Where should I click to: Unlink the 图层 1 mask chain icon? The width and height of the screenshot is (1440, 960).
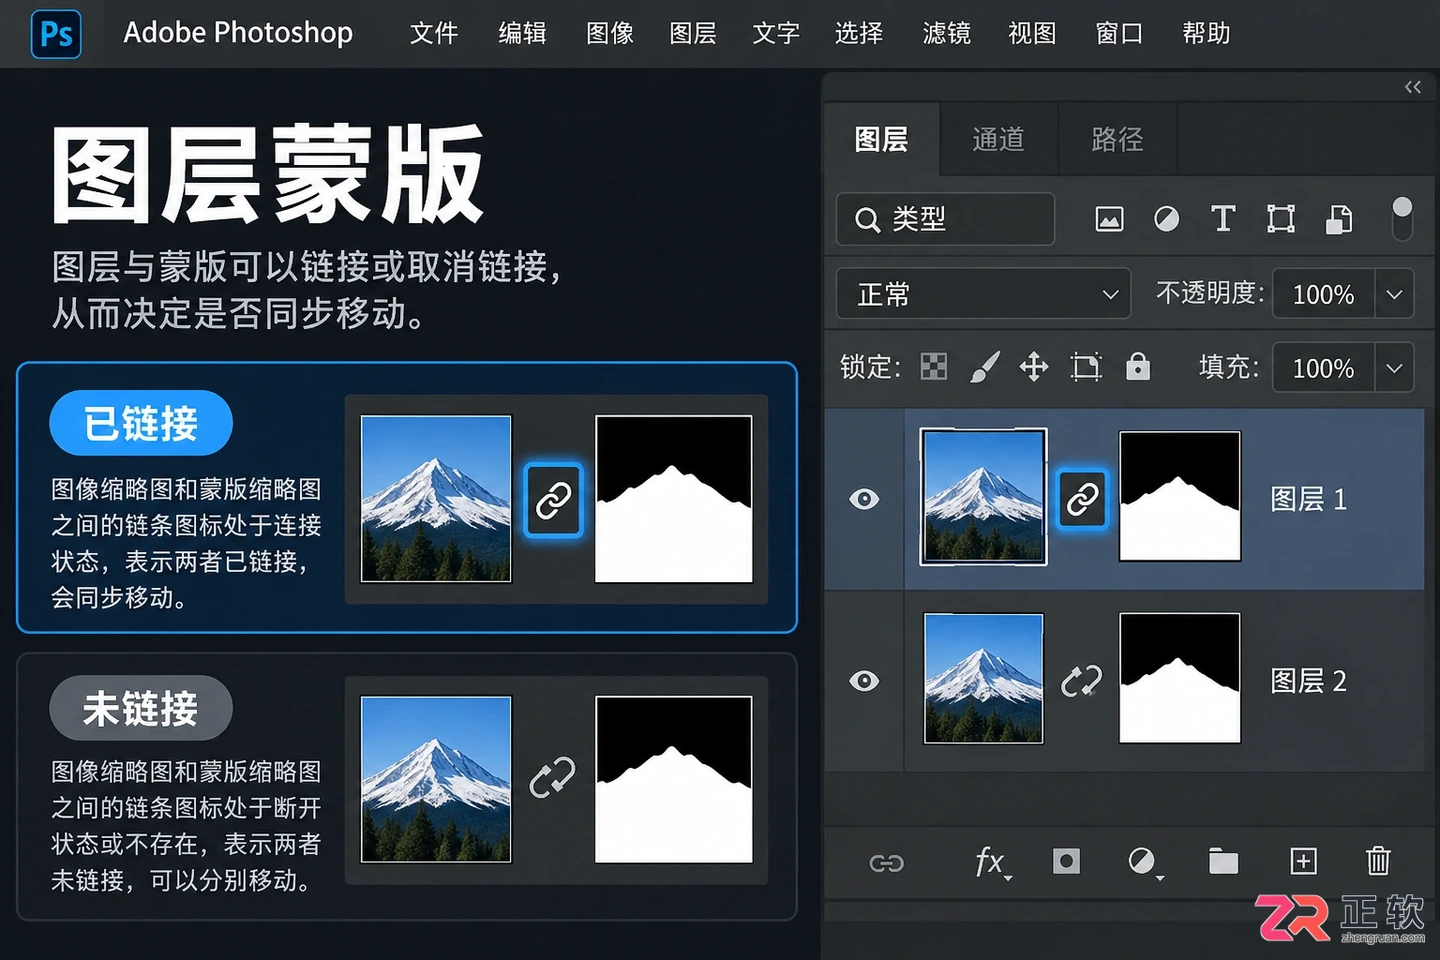(x=1082, y=498)
